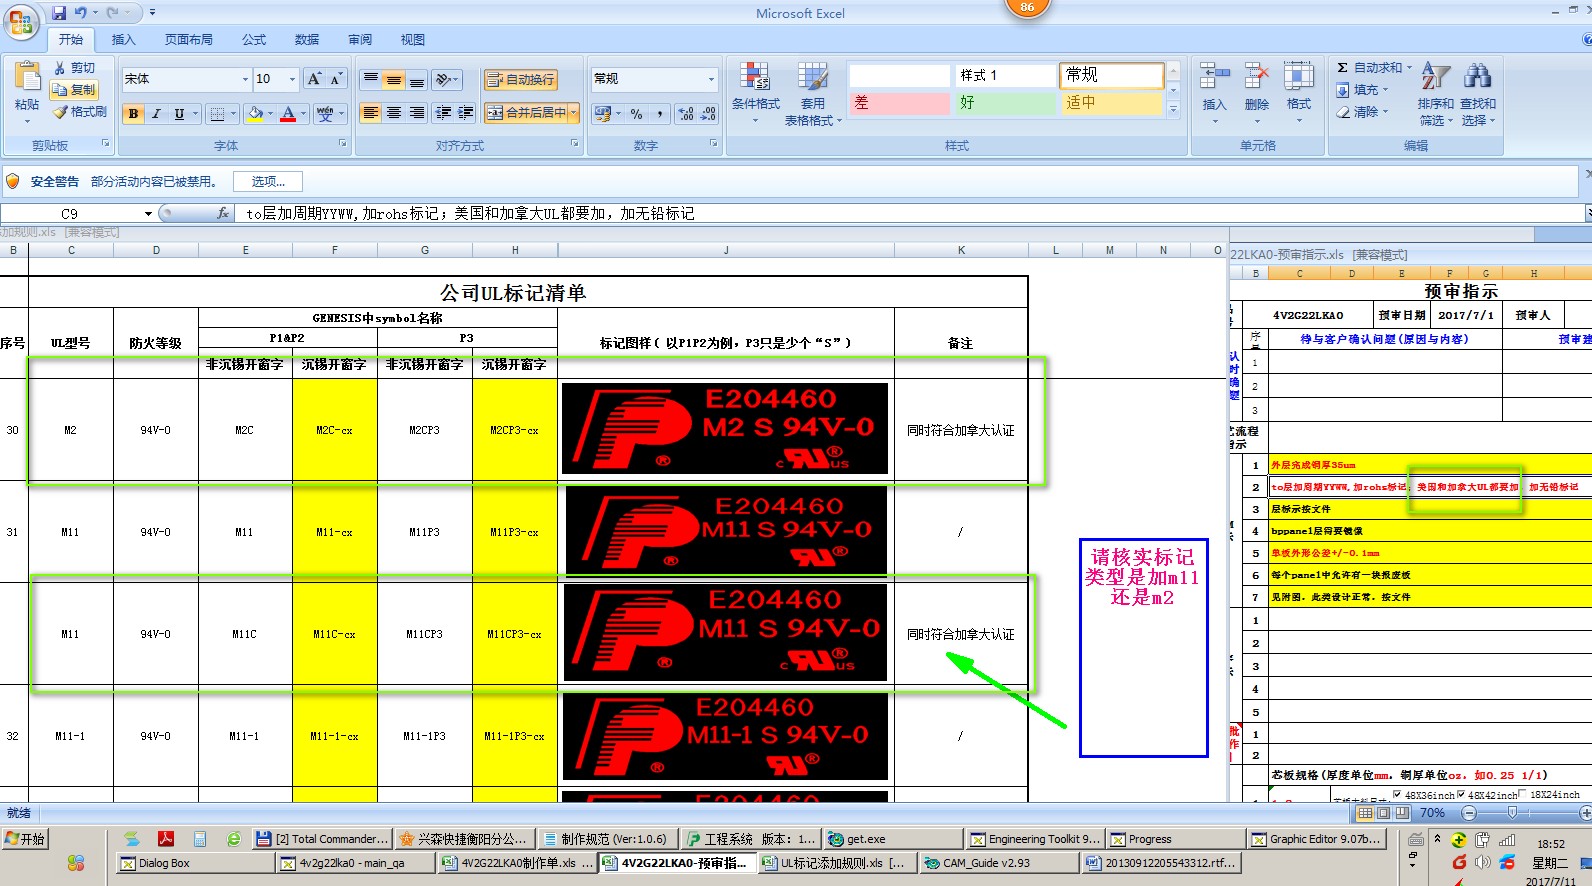This screenshot has height=886, width=1592.
Task: Expand the font color dropdown arrow
Action: tap(303, 114)
